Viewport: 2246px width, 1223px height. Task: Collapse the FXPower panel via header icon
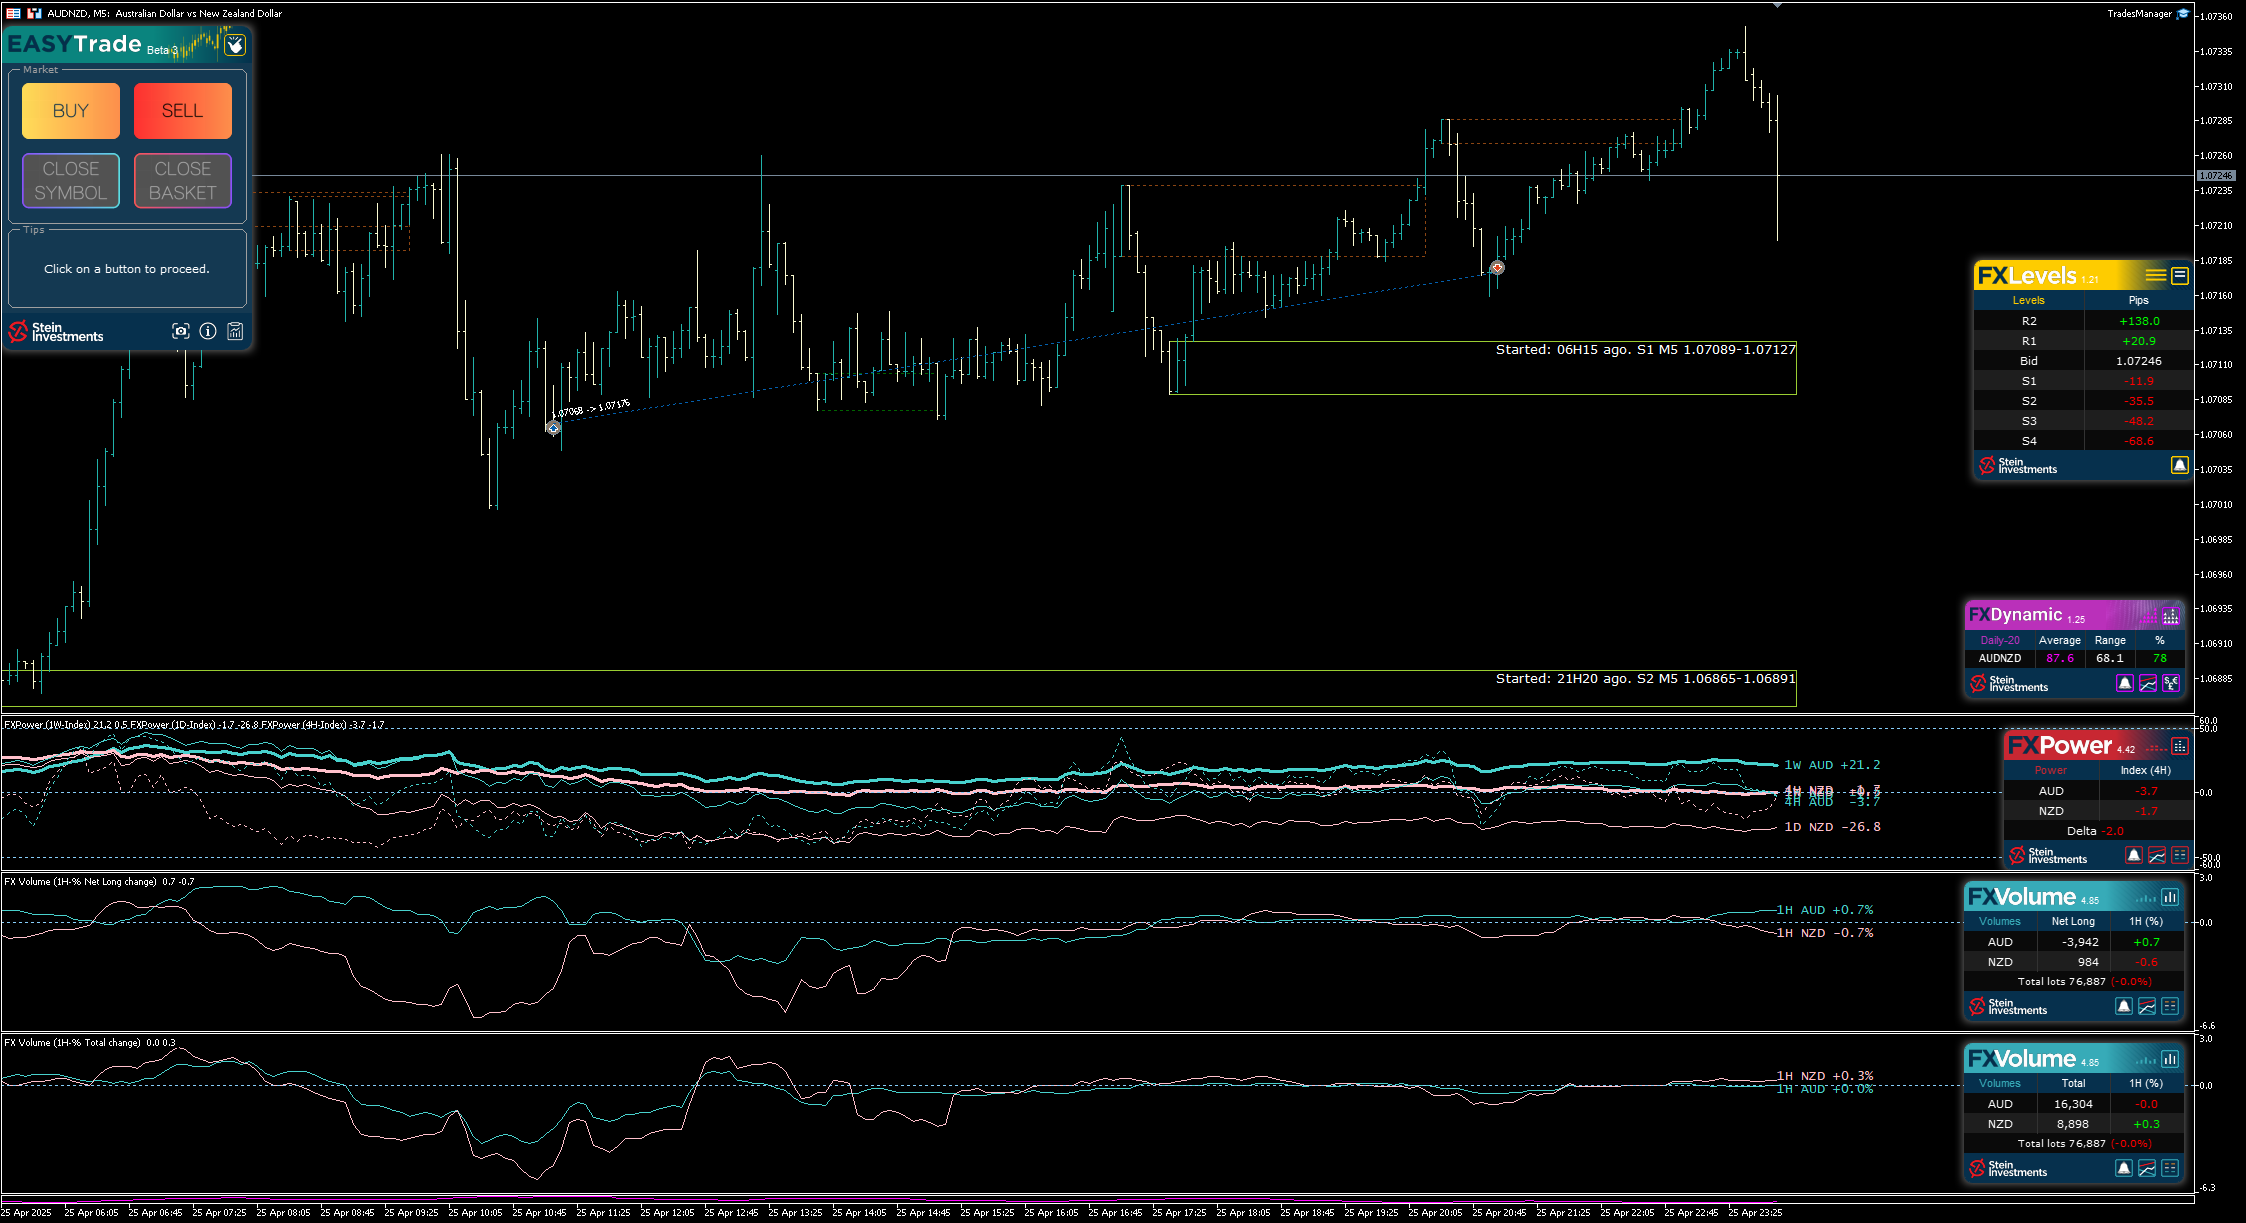click(x=2180, y=746)
